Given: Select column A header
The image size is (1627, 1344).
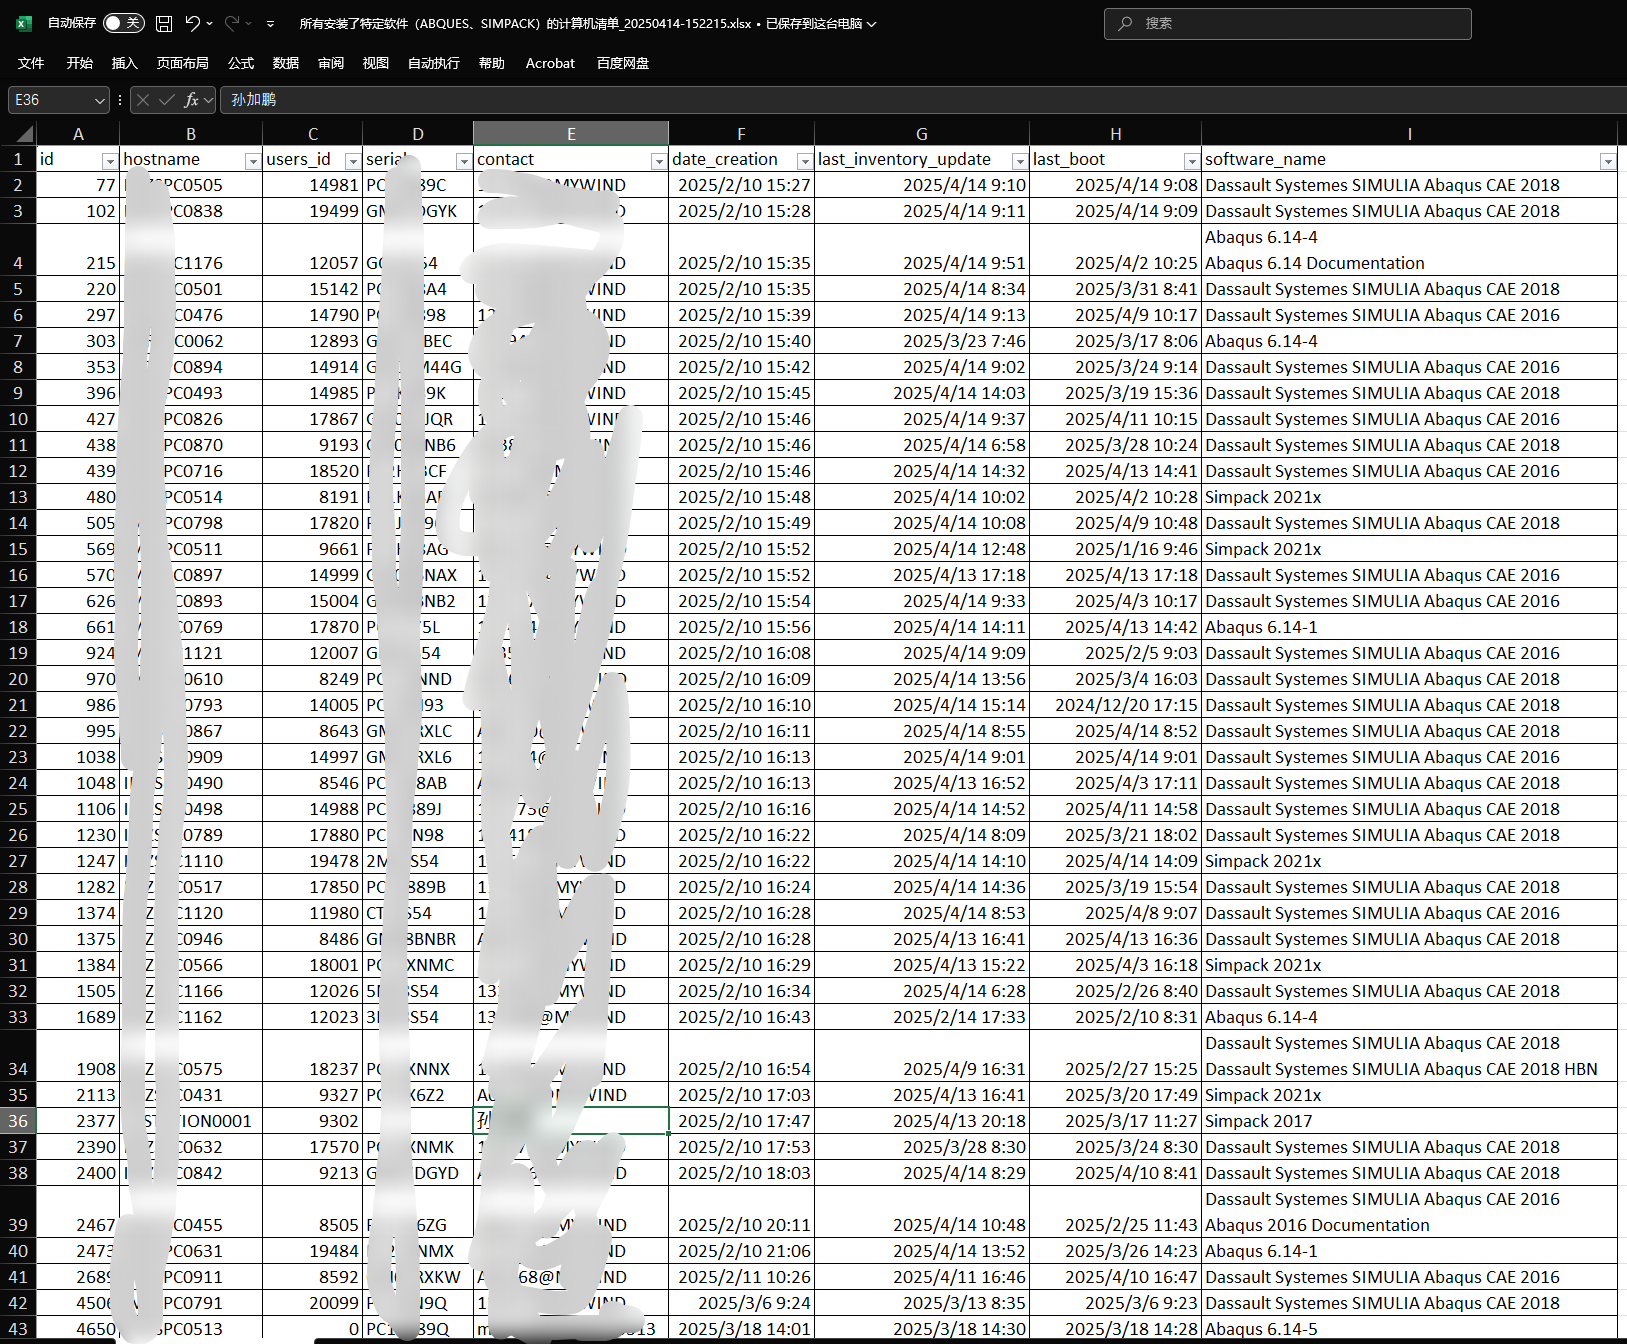Looking at the screenshot, I should click(78, 134).
